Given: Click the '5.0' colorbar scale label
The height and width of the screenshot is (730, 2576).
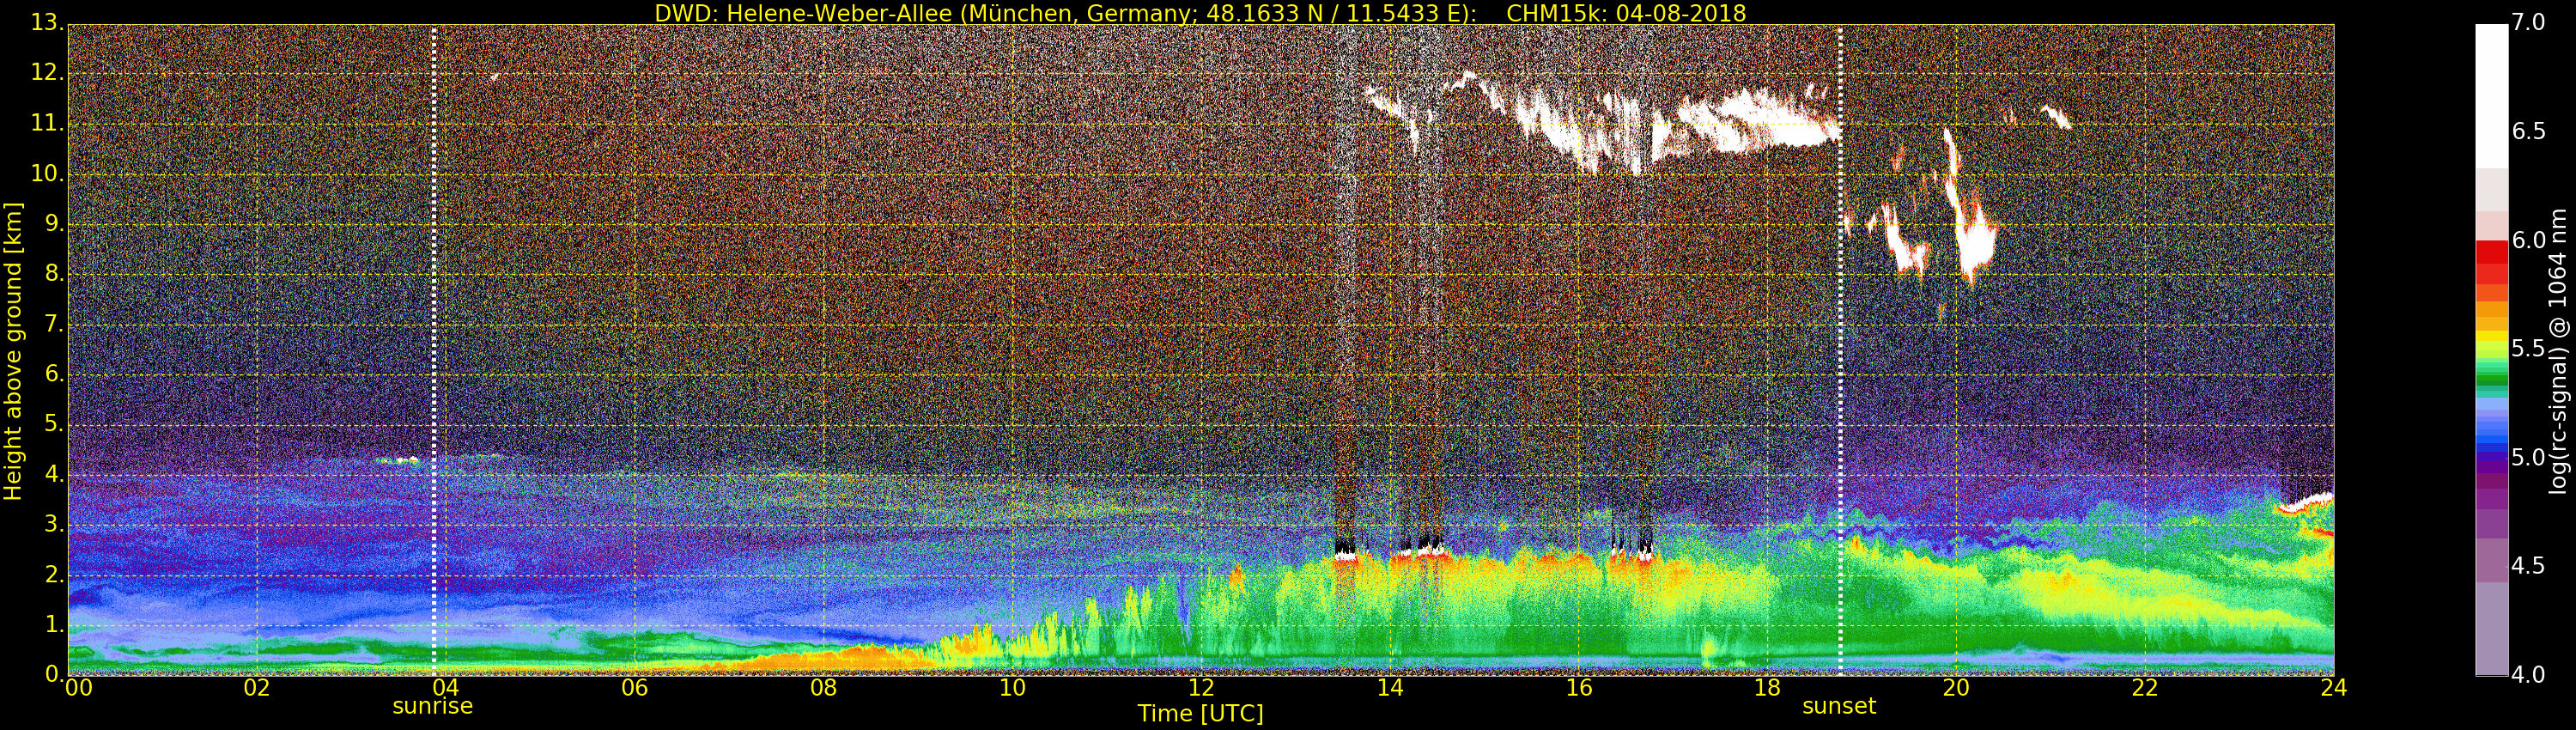Looking at the screenshot, I should pyautogui.click(x=2528, y=458).
